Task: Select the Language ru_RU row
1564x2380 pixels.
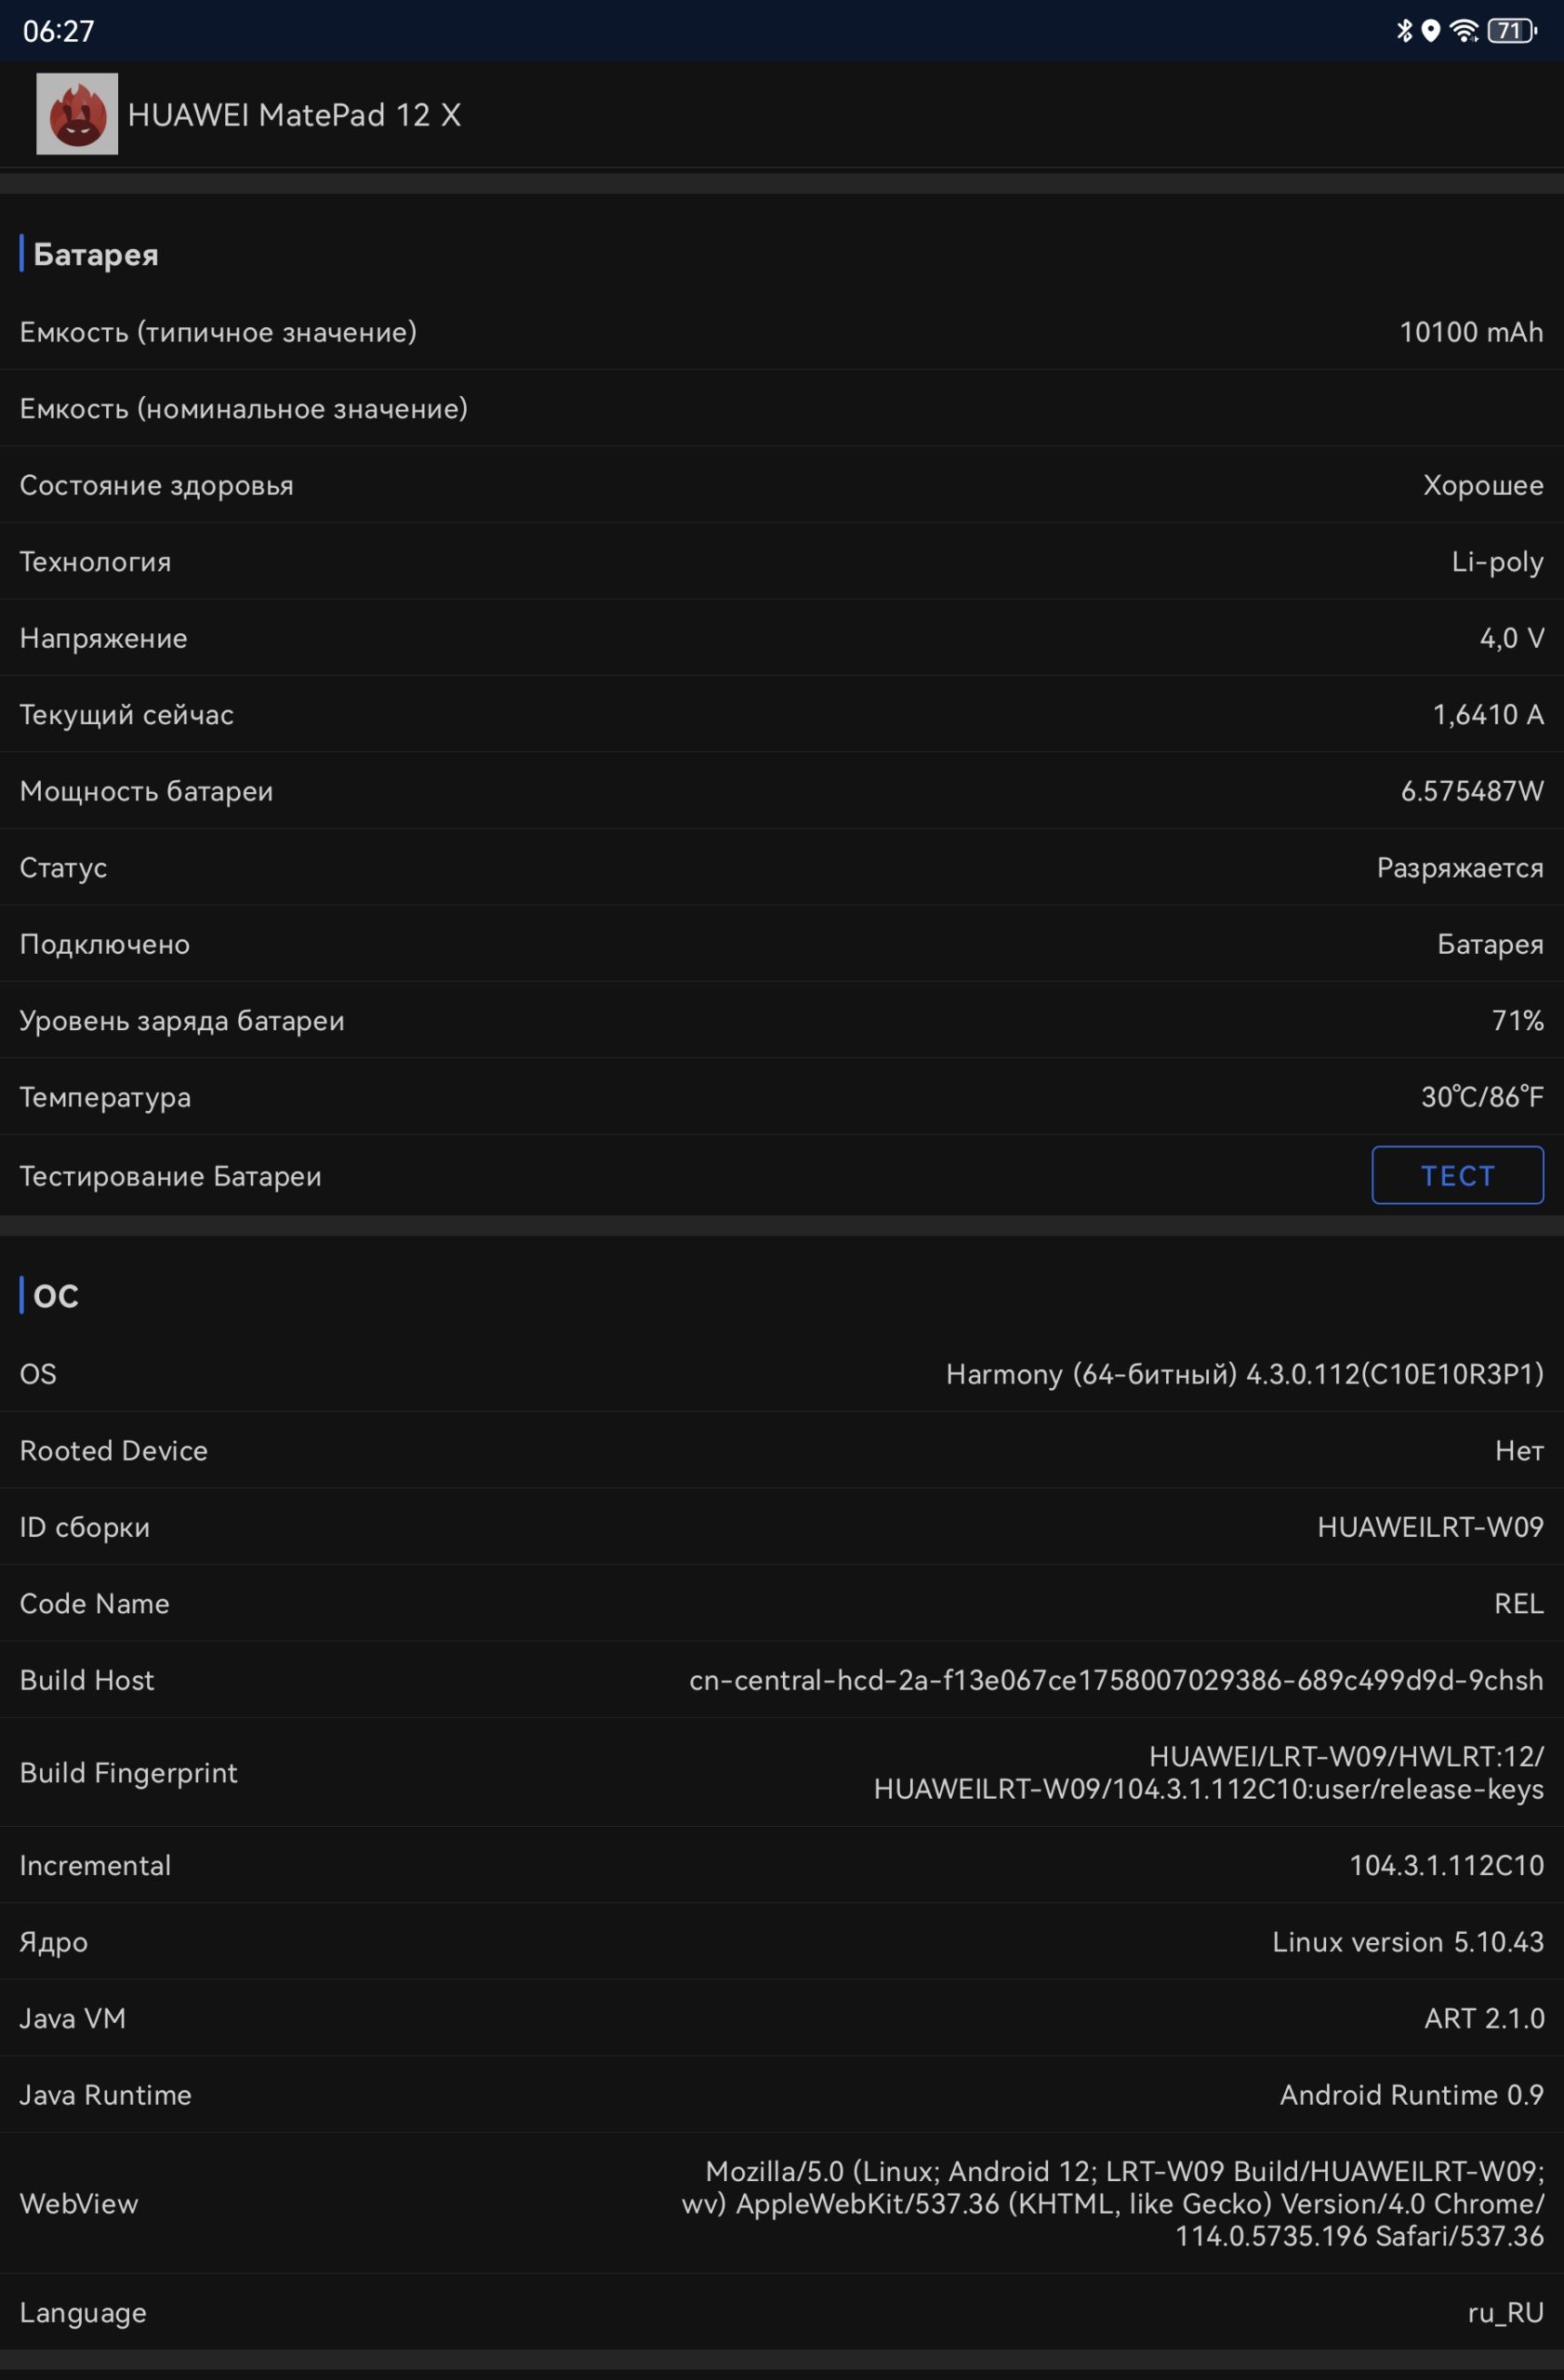Action: tap(782, 2312)
